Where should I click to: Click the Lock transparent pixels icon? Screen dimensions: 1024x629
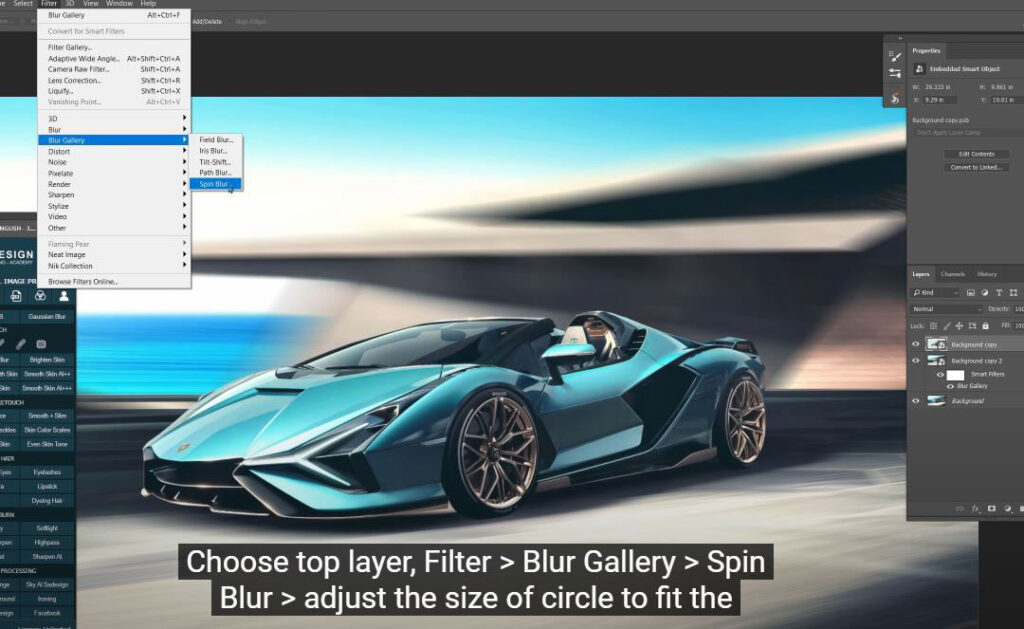(932, 326)
